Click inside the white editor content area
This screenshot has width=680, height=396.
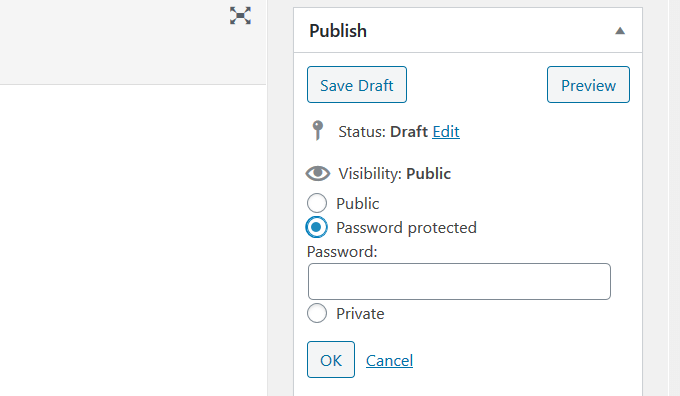point(133,240)
